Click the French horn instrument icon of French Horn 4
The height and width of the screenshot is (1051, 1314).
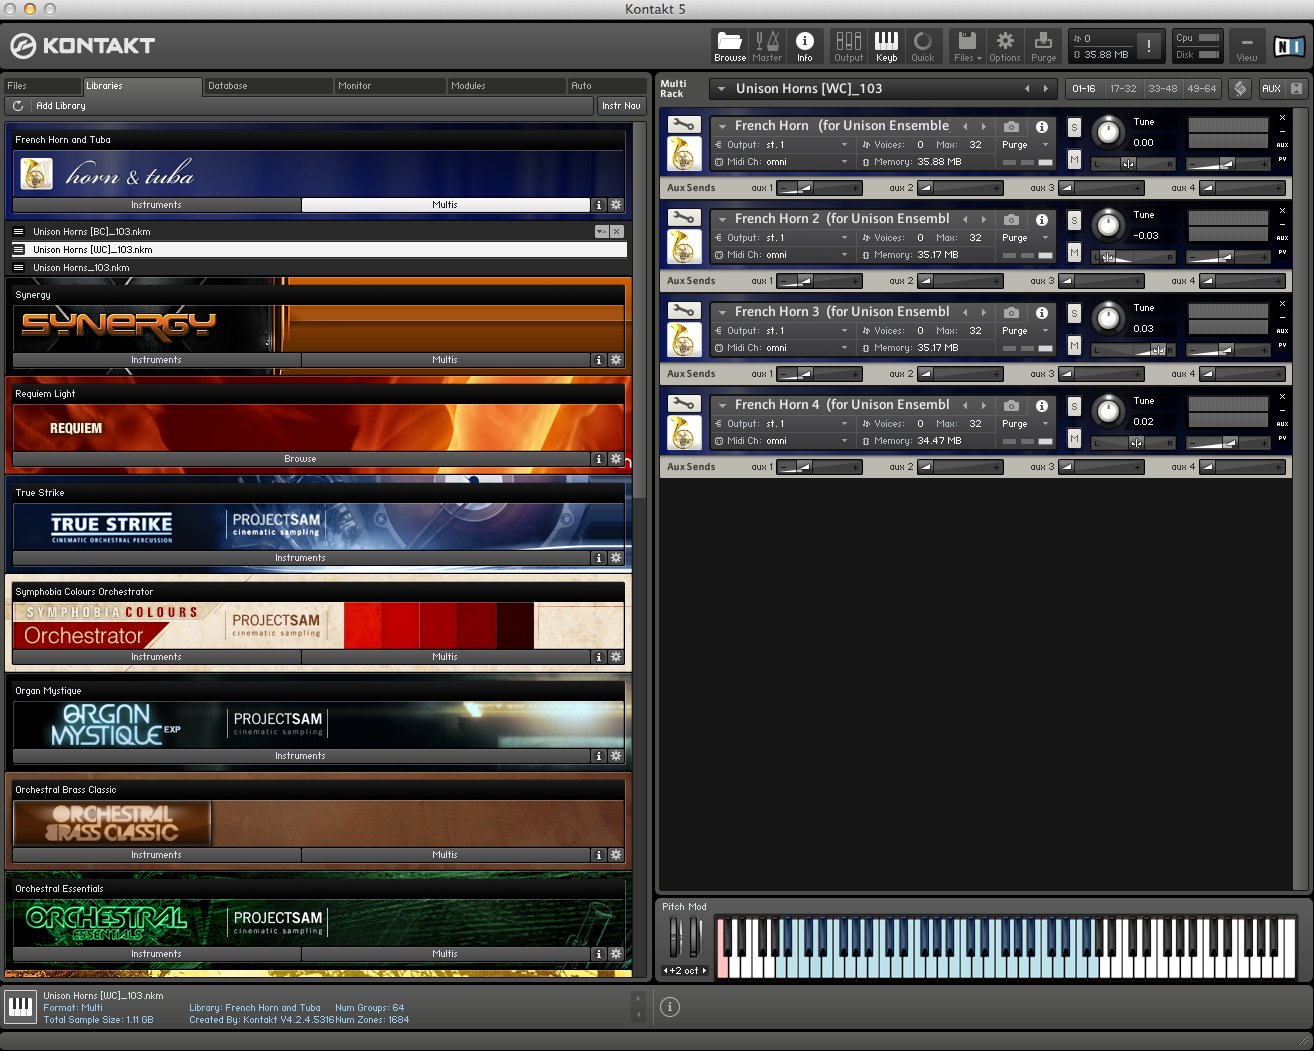pyautogui.click(x=684, y=433)
